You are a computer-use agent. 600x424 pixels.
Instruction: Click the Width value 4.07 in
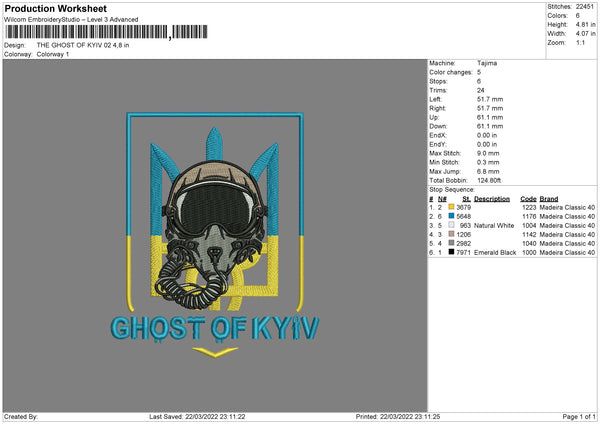(585, 34)
